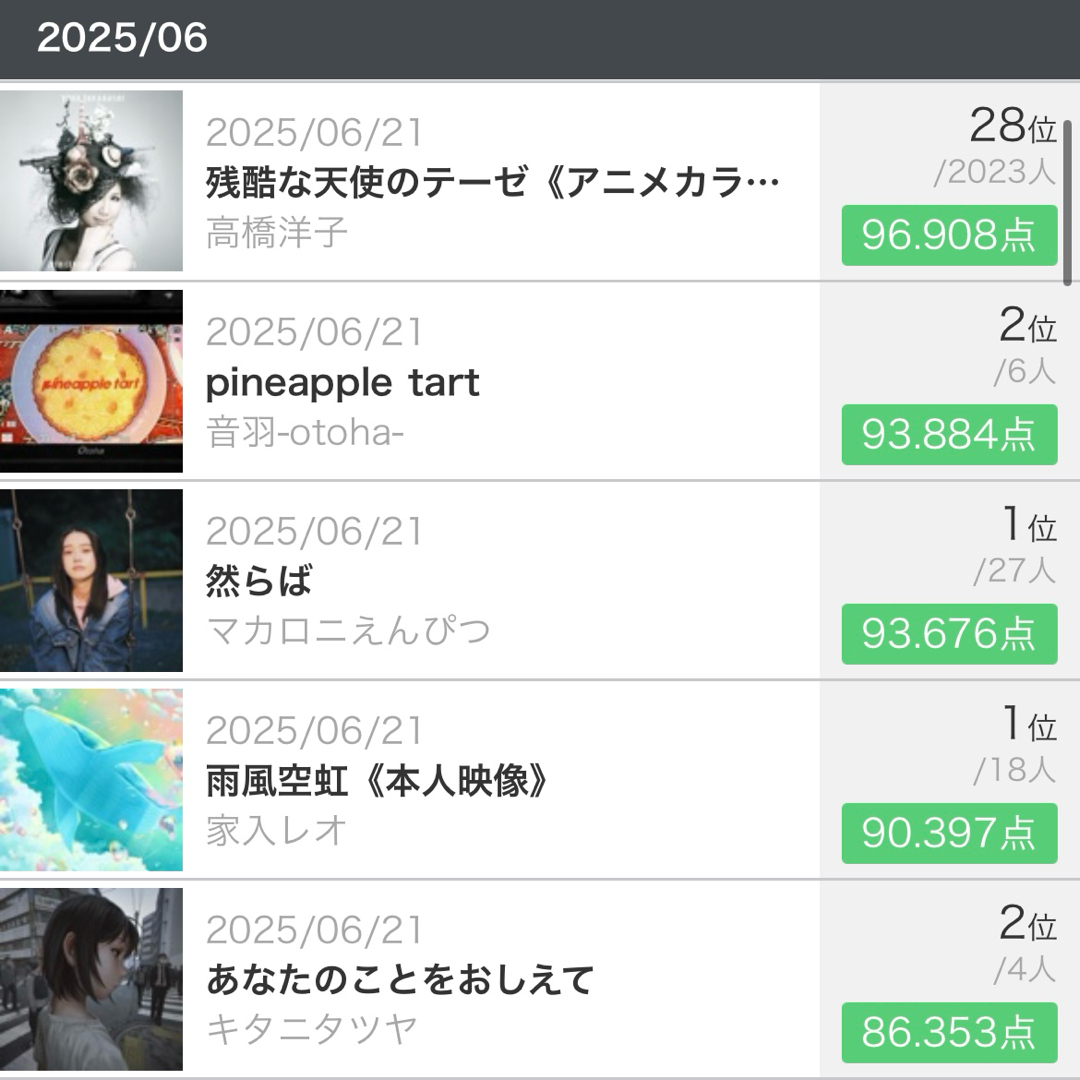Image resolution: width=1080 pixels, height=1080 pixels.
Task: Tap the pineapple tart cover thumbnail
Action: pos(91,381)
